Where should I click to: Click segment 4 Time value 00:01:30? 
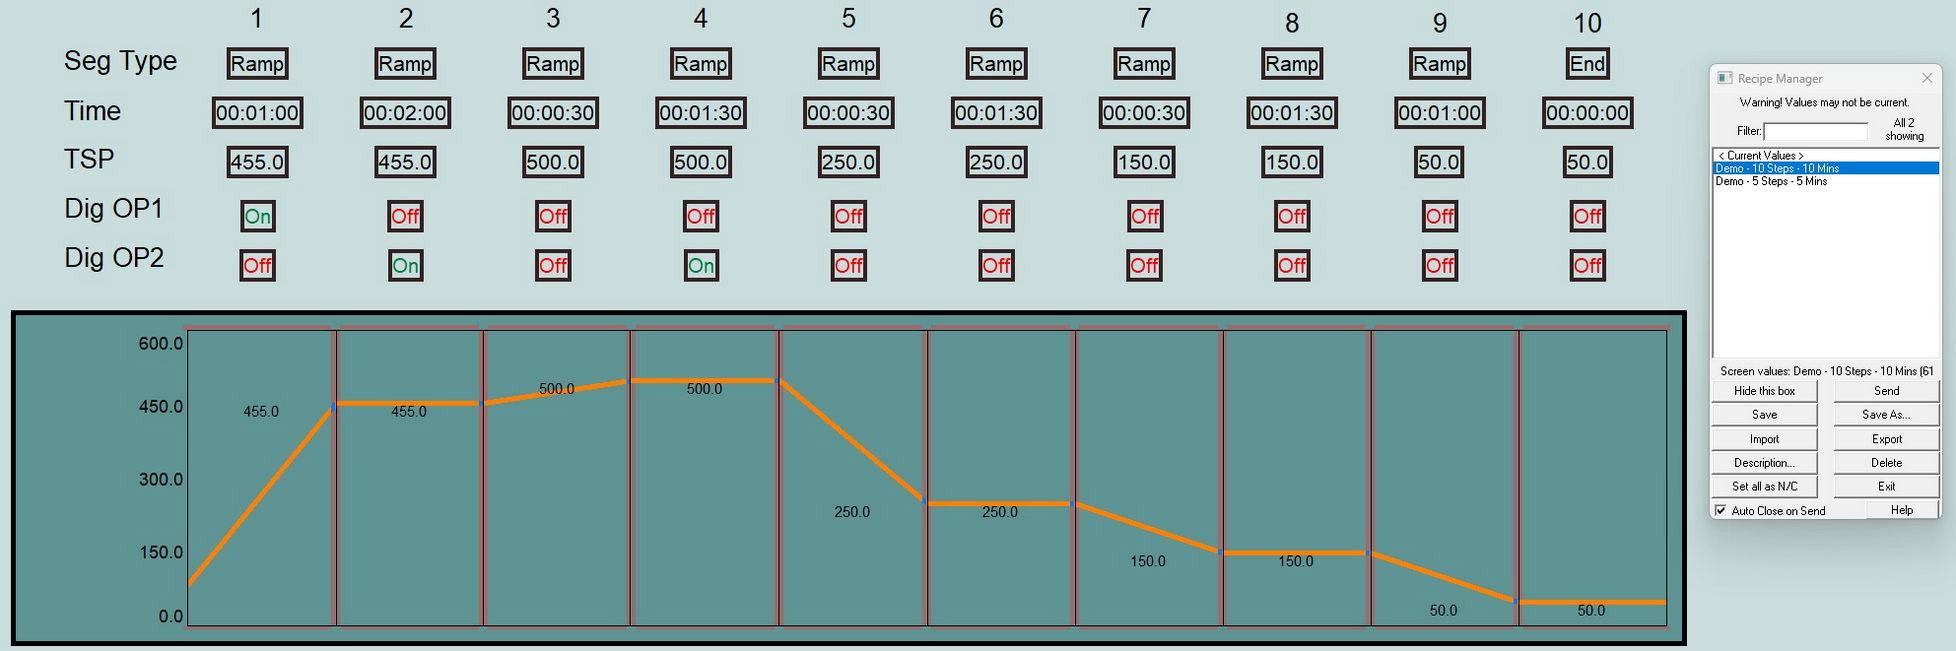pyautogui.click(x=701, y=113)
